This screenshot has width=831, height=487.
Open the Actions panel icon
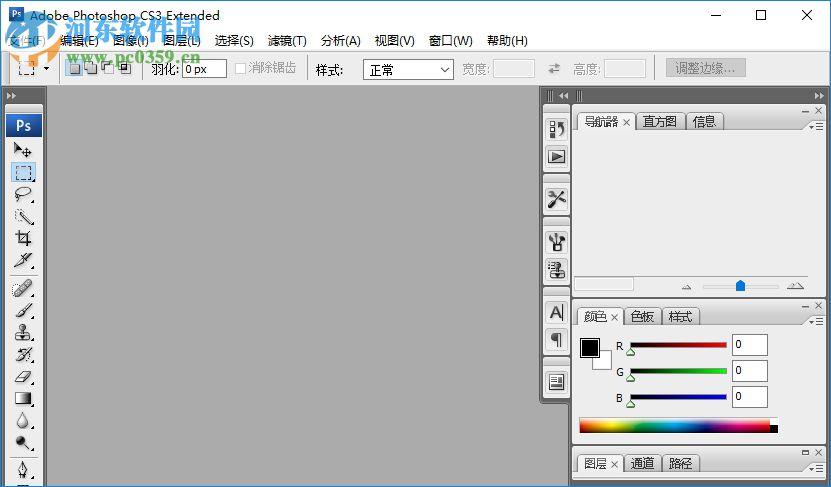click(x=556, y=157)
